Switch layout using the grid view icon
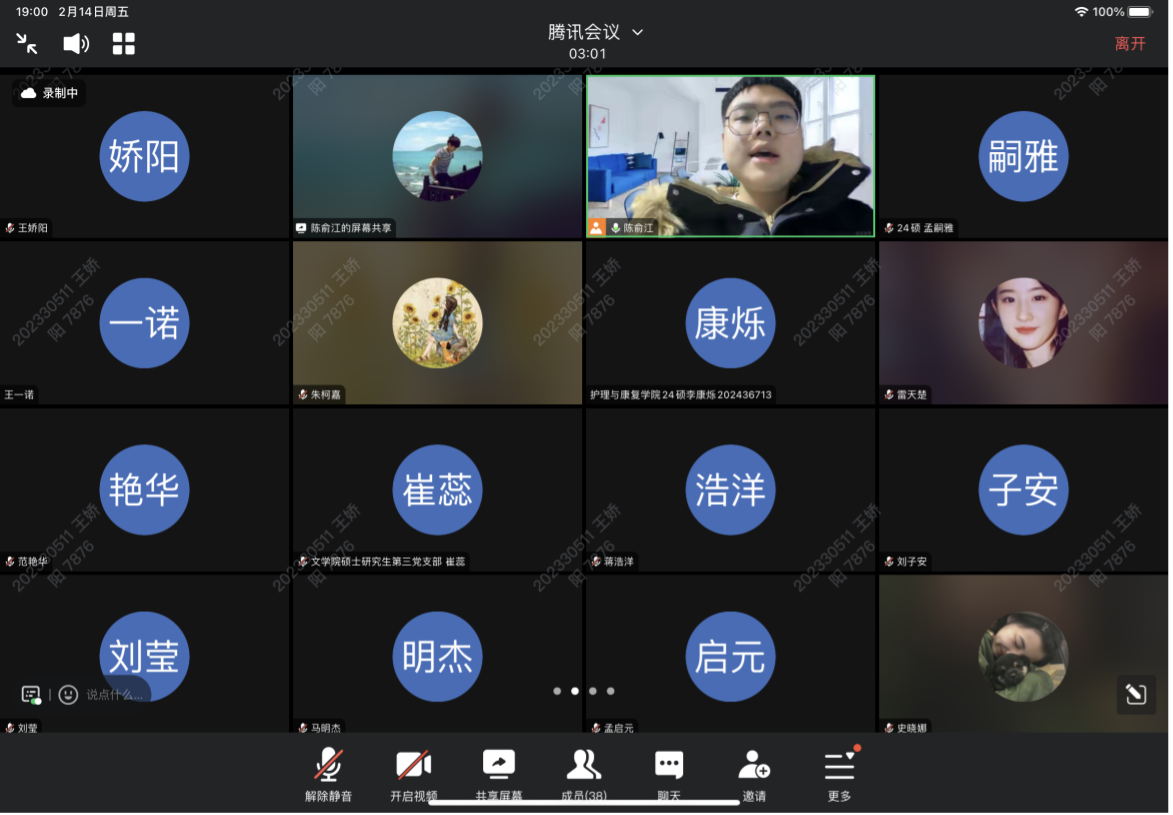Image resolution: width=1173 pixels, height=815 pixels. pyautogui.click(x=124, y=43)
